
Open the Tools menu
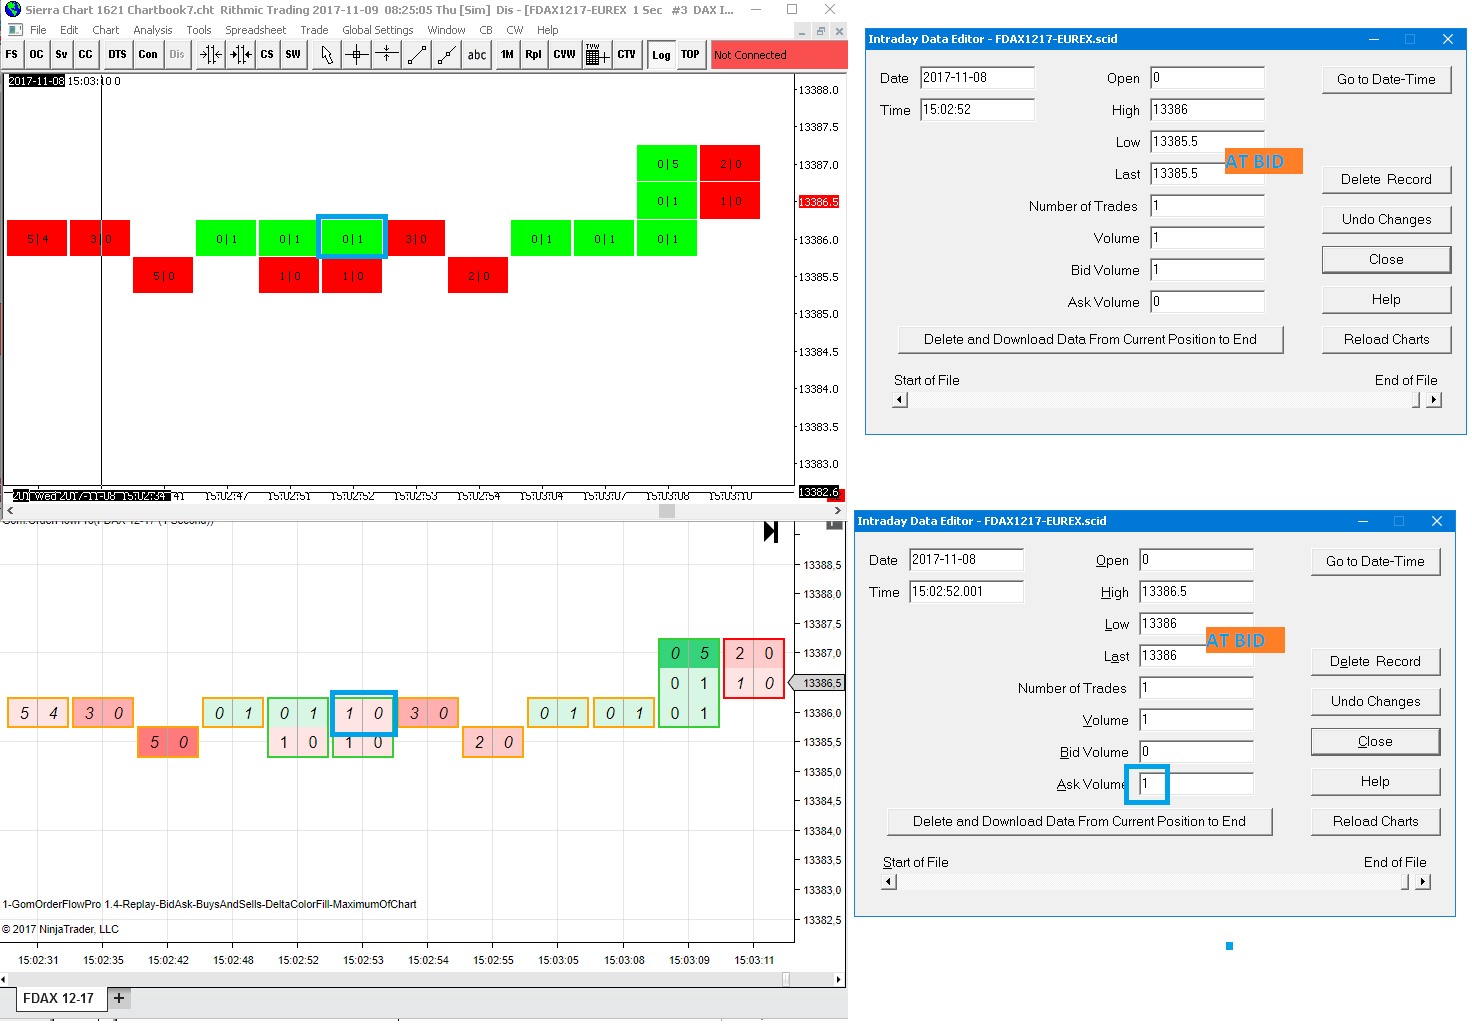pos(199,30)
